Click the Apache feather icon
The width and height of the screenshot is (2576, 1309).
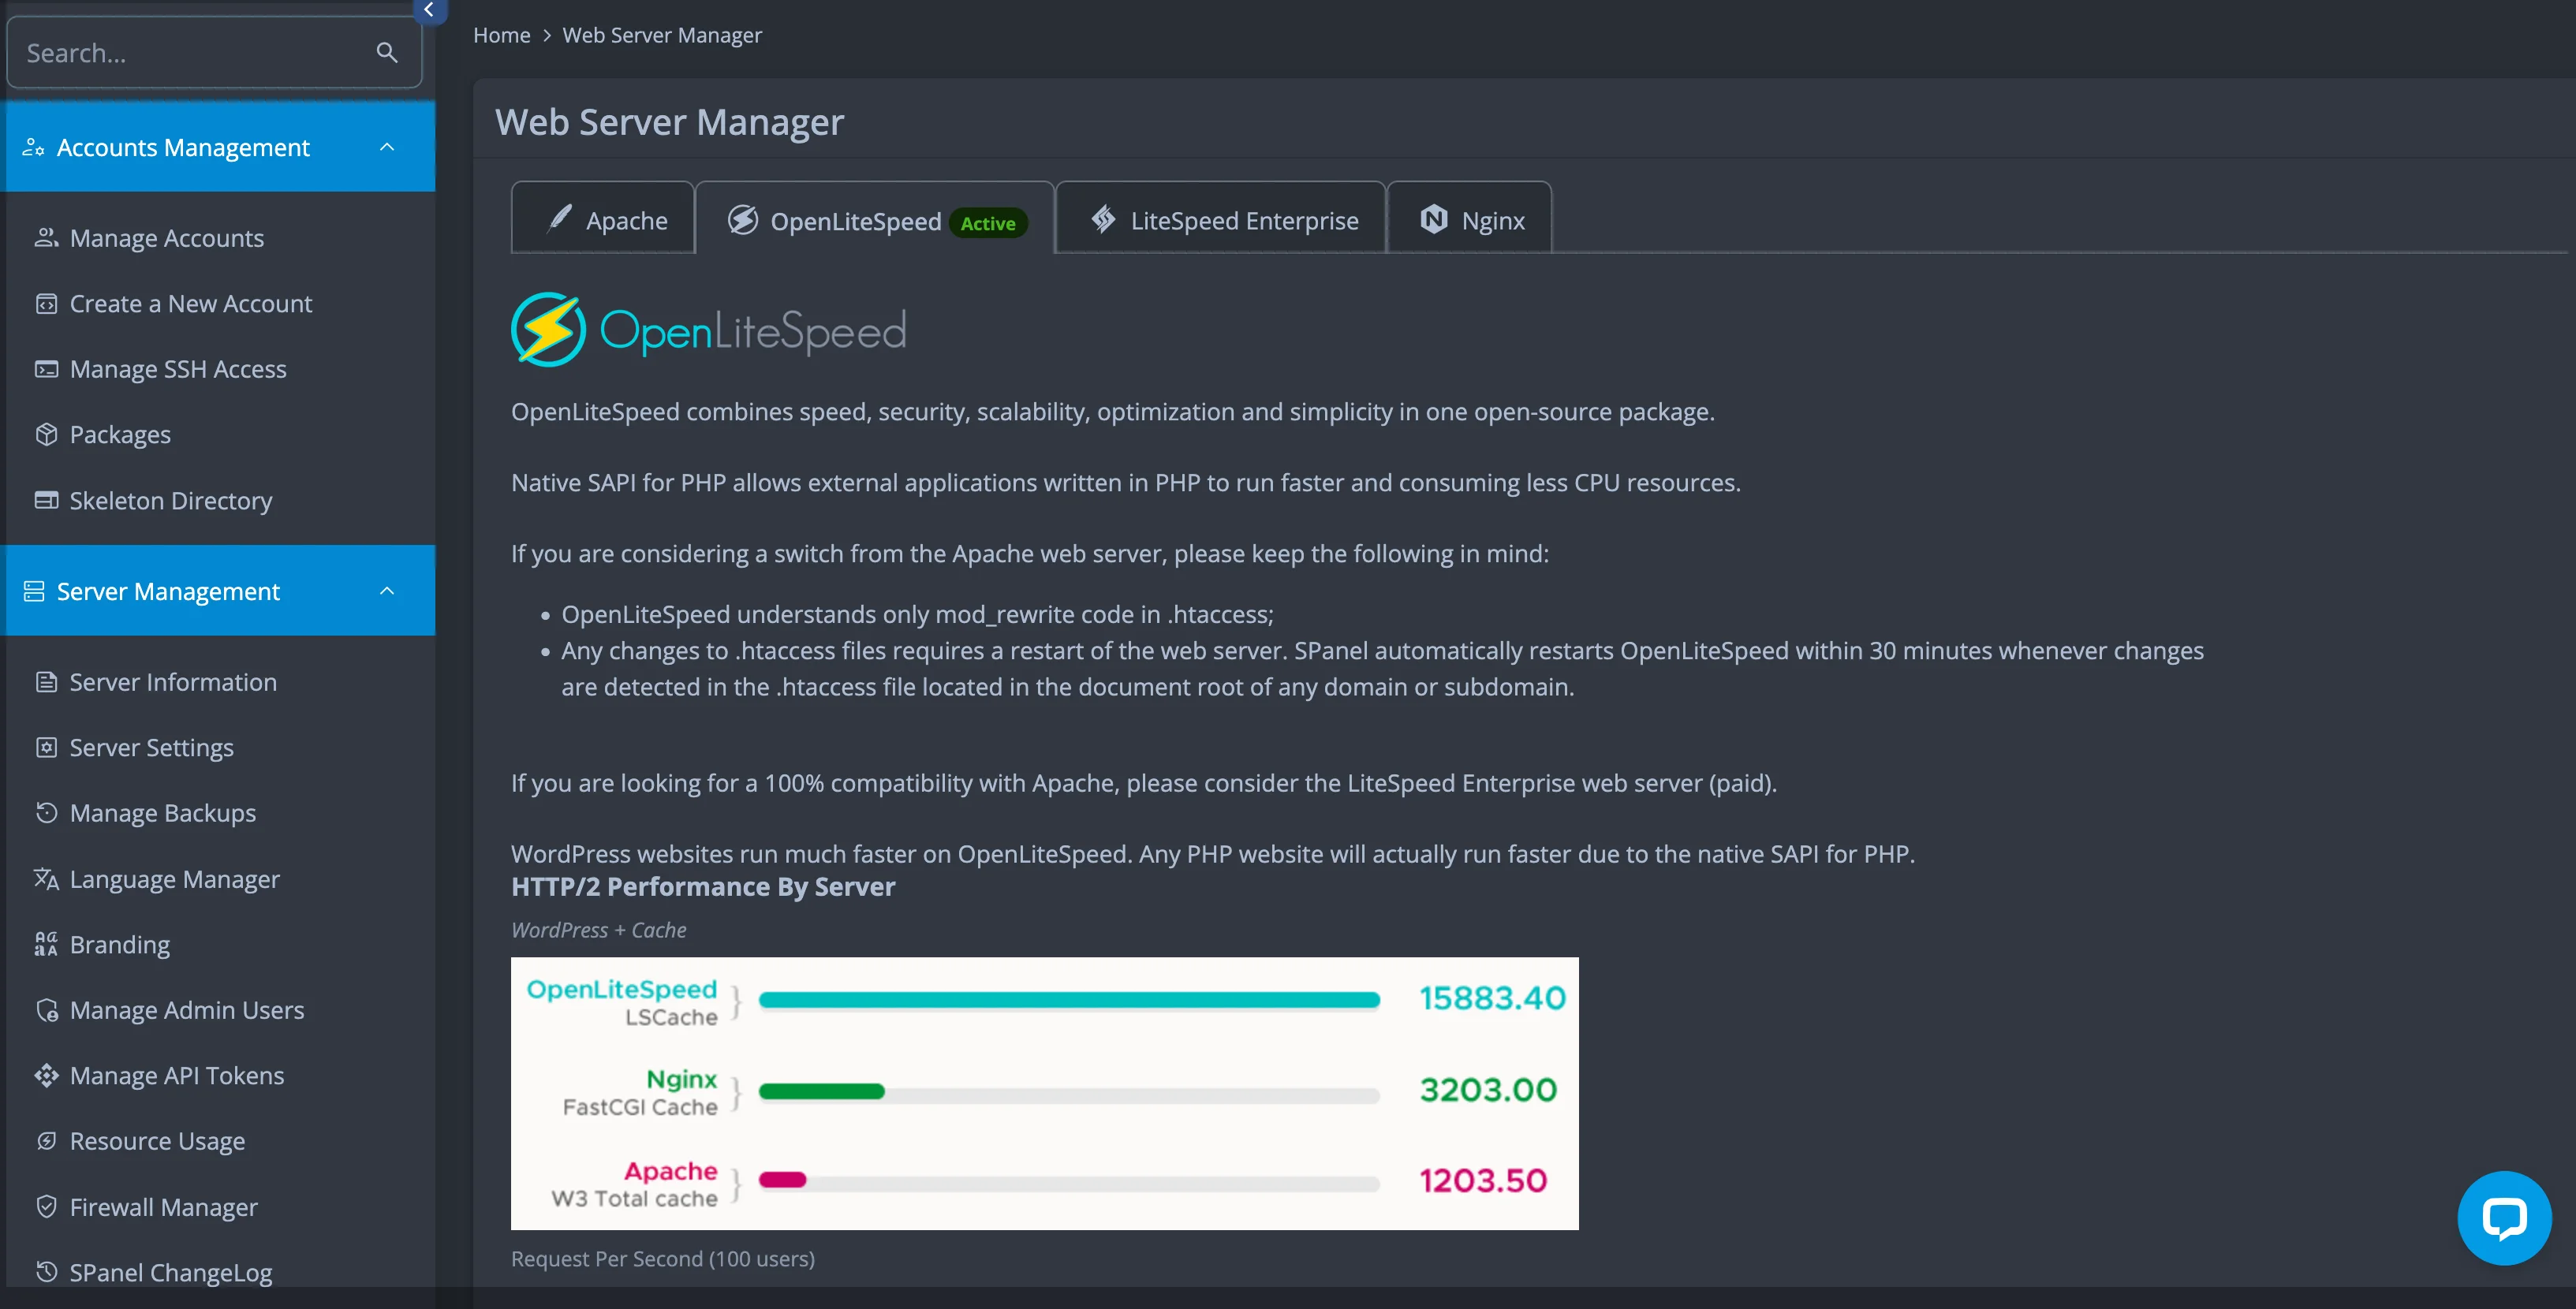coord(560,219)
